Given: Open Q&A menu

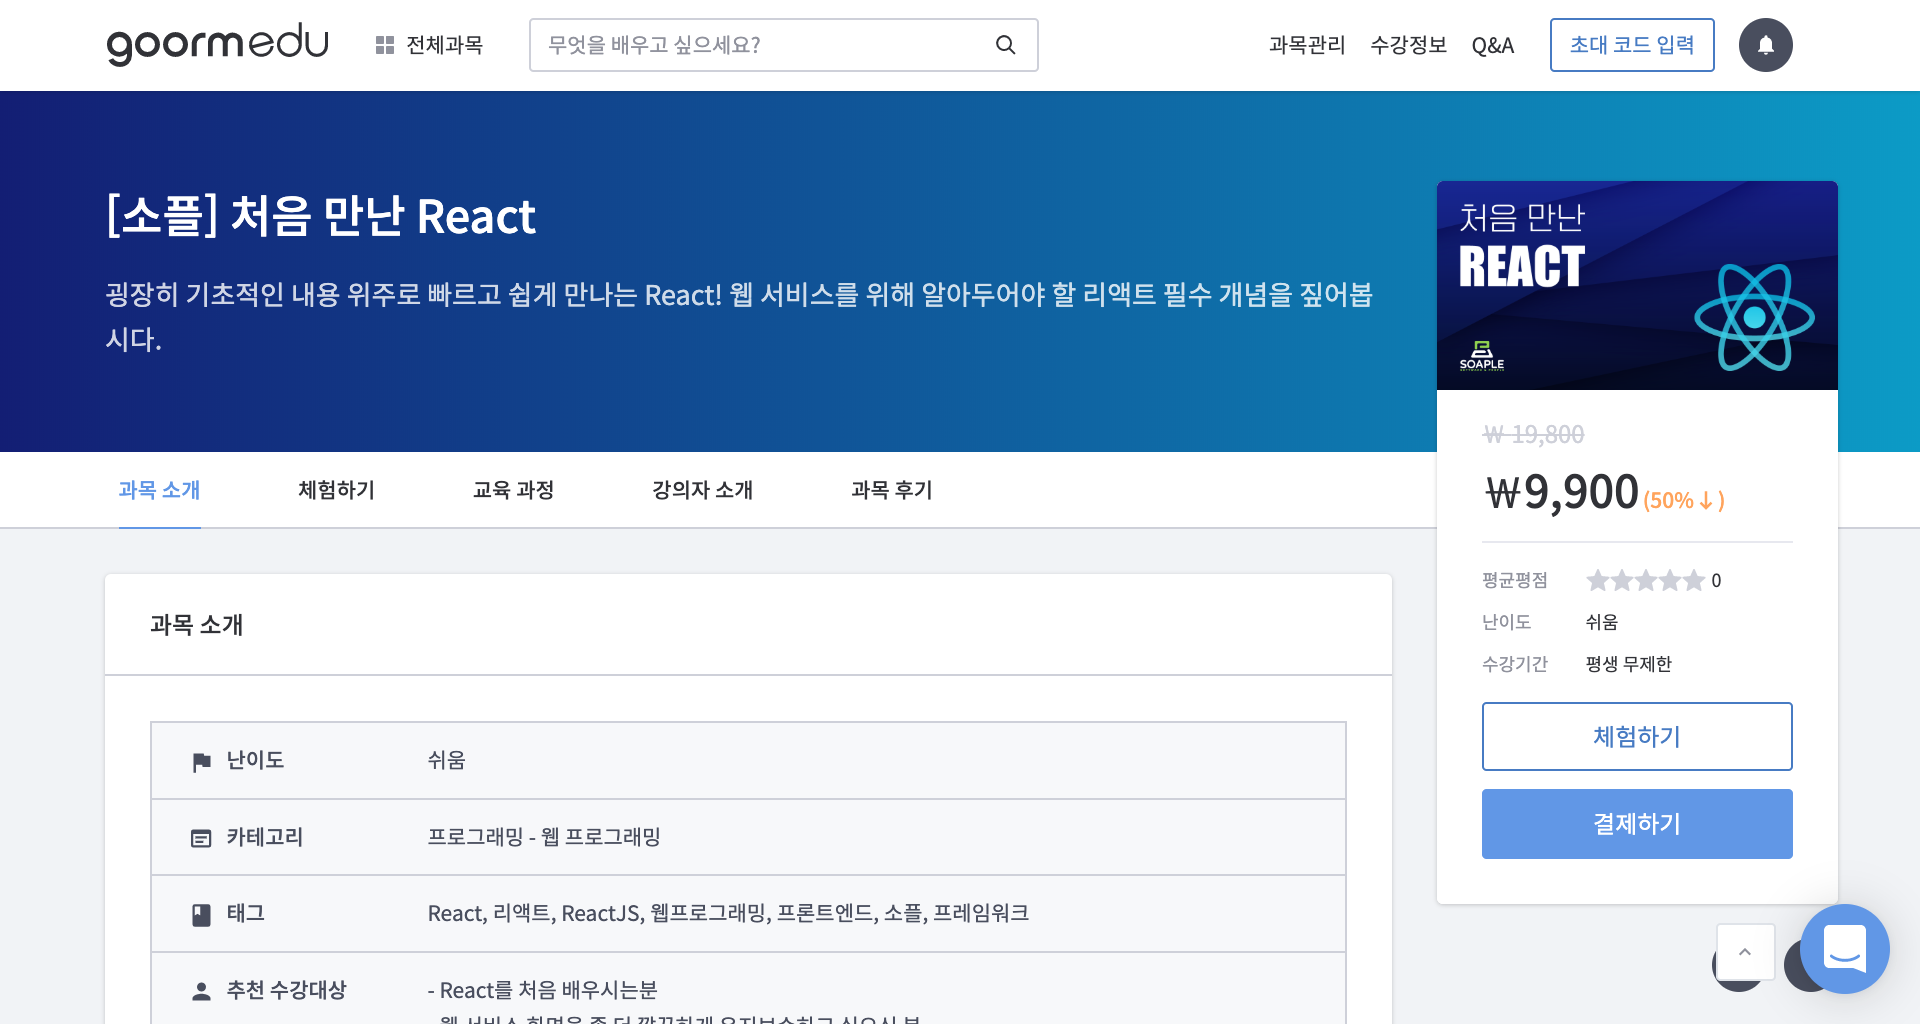Looking at the screenshot, I should pyautogui.click(x=1493, y=45).
